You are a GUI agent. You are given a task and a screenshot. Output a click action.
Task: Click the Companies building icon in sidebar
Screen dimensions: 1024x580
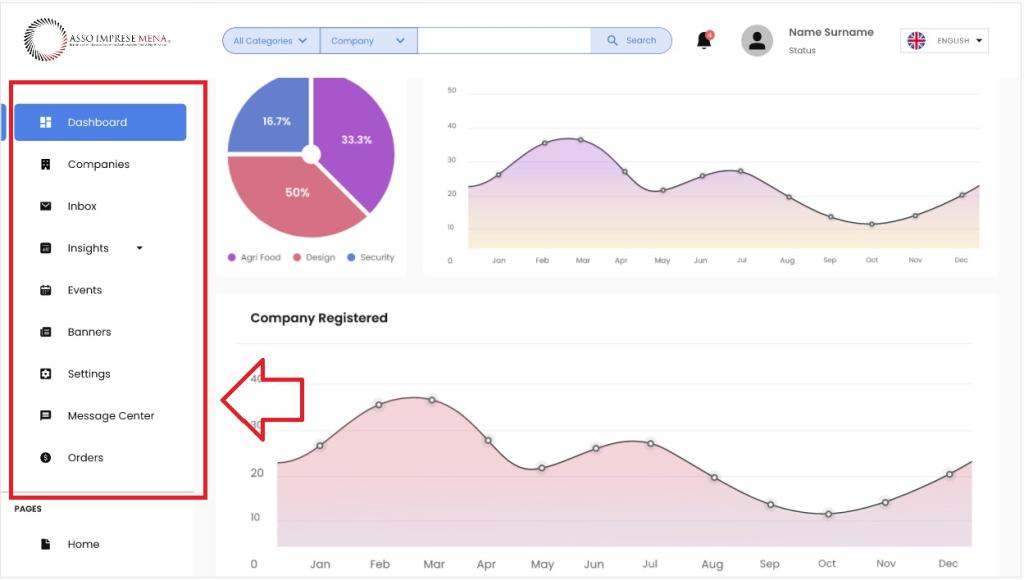(x=45, y=164)
